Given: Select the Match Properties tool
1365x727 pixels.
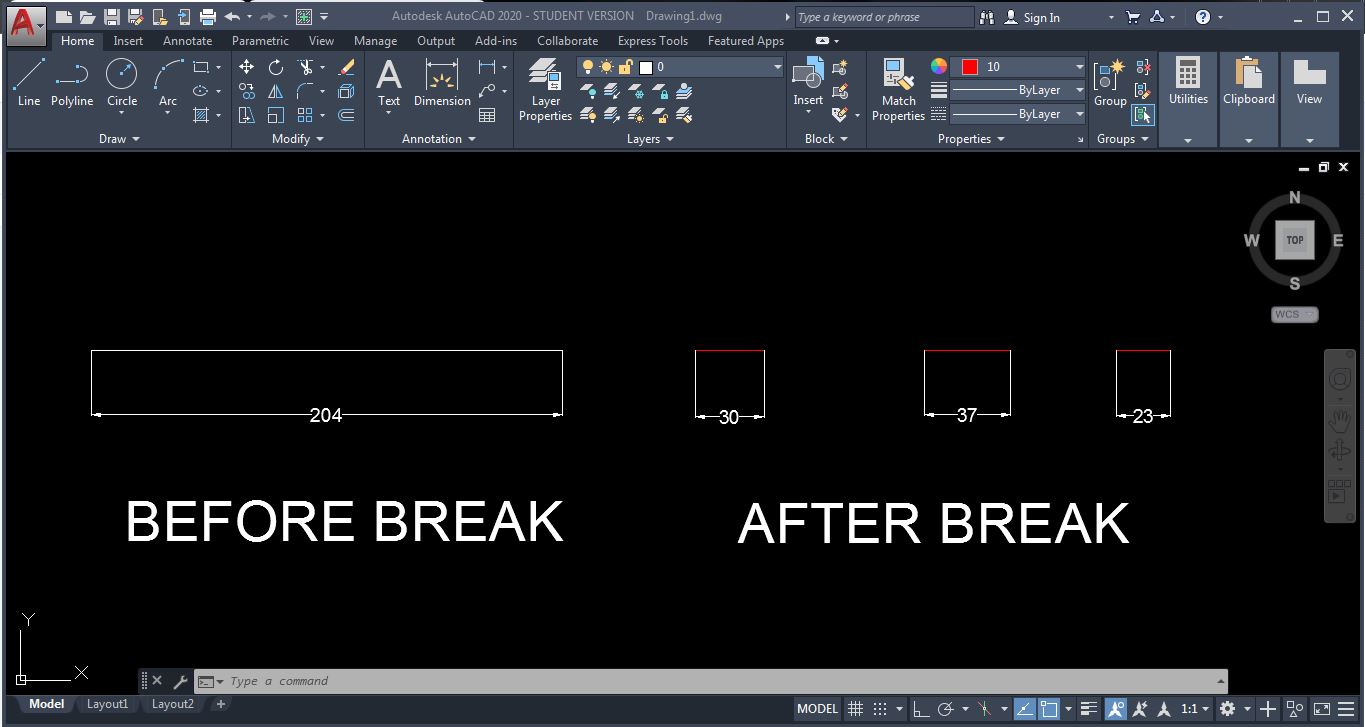Looking at the screenshot, I should 897,90.
